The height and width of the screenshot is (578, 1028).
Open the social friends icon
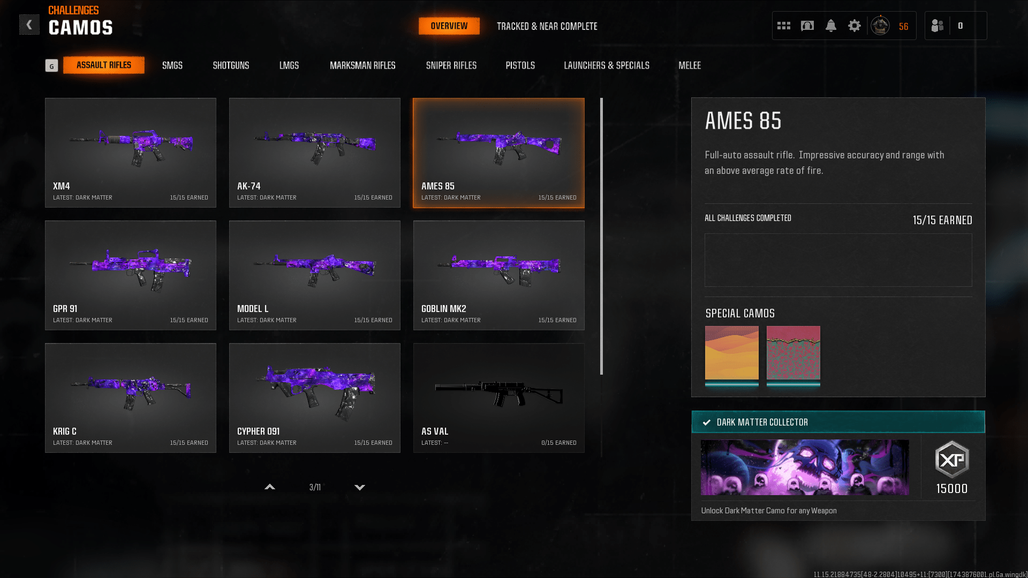[x=937, y=26]
